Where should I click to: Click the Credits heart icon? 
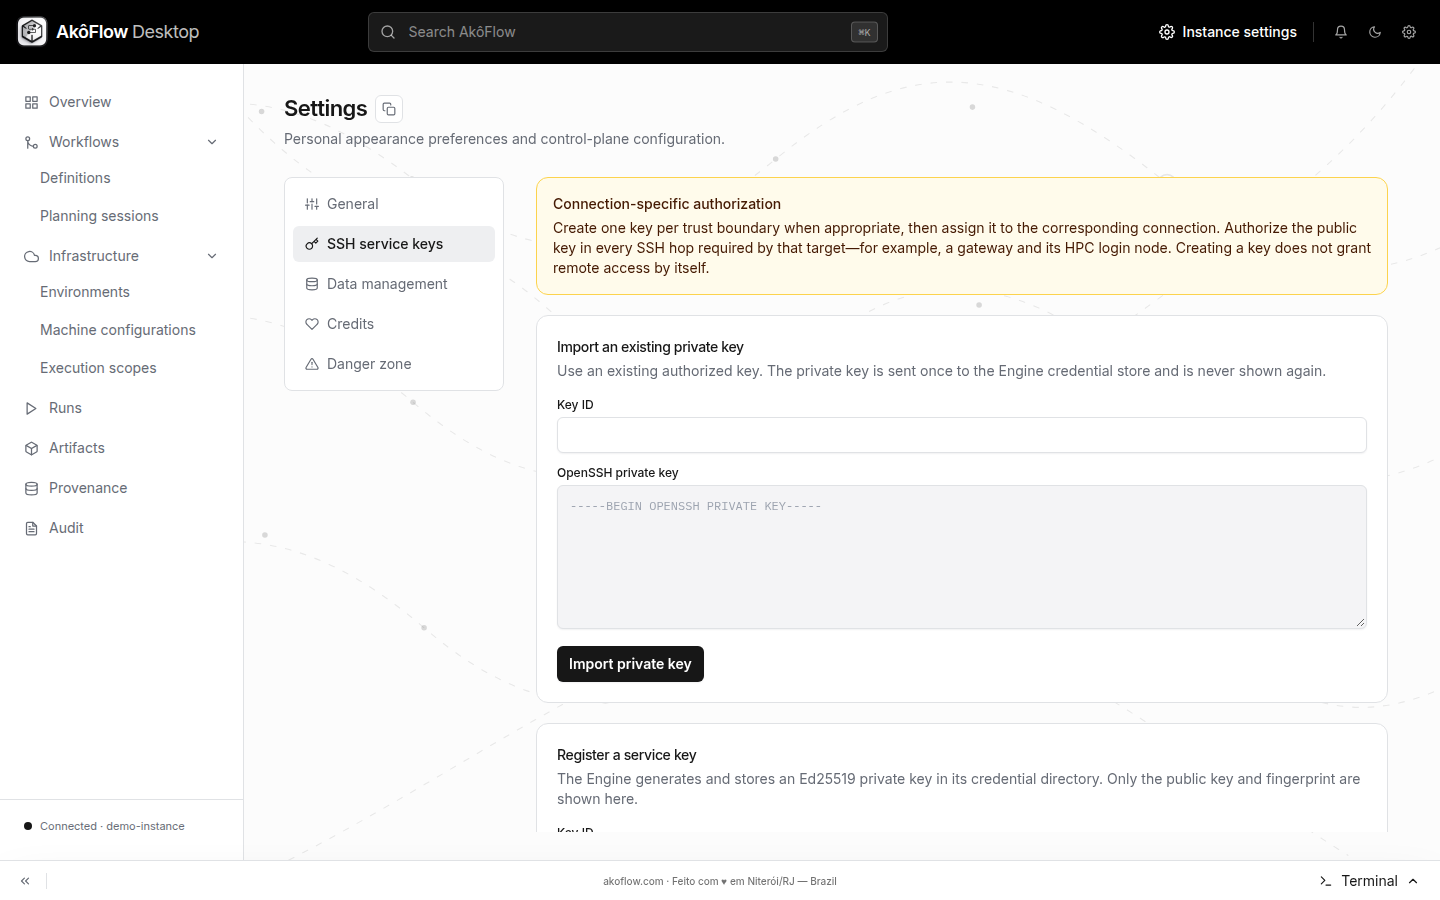coord(312,324)
